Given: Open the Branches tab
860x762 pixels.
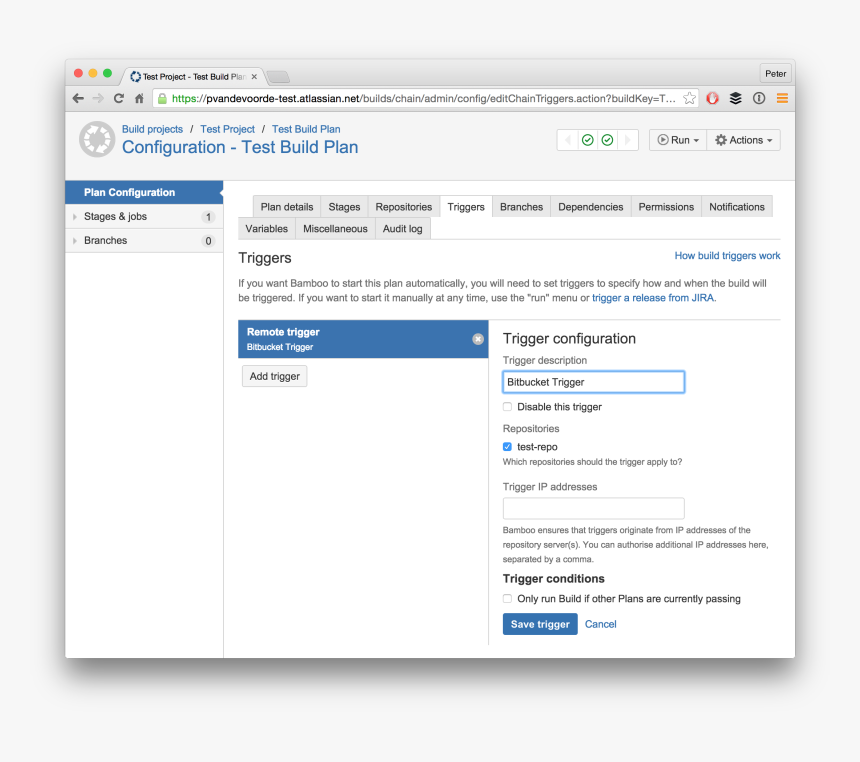Looking at the screenshot, I should (x=521, y=207).
